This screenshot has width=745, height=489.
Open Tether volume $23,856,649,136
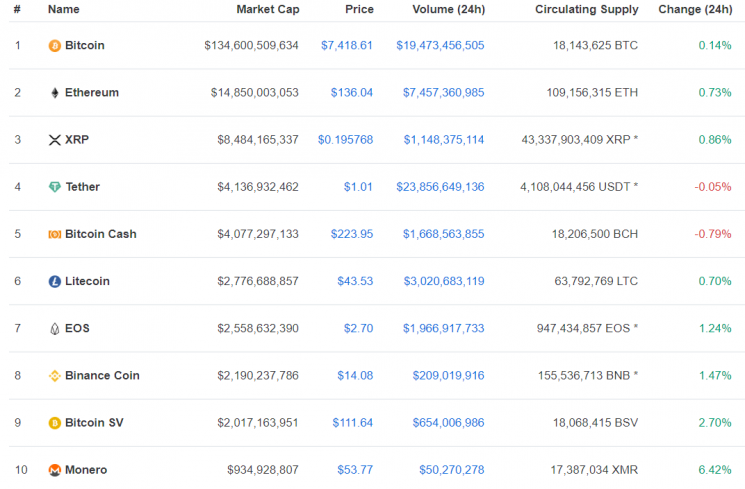click(x=440, y=187)
